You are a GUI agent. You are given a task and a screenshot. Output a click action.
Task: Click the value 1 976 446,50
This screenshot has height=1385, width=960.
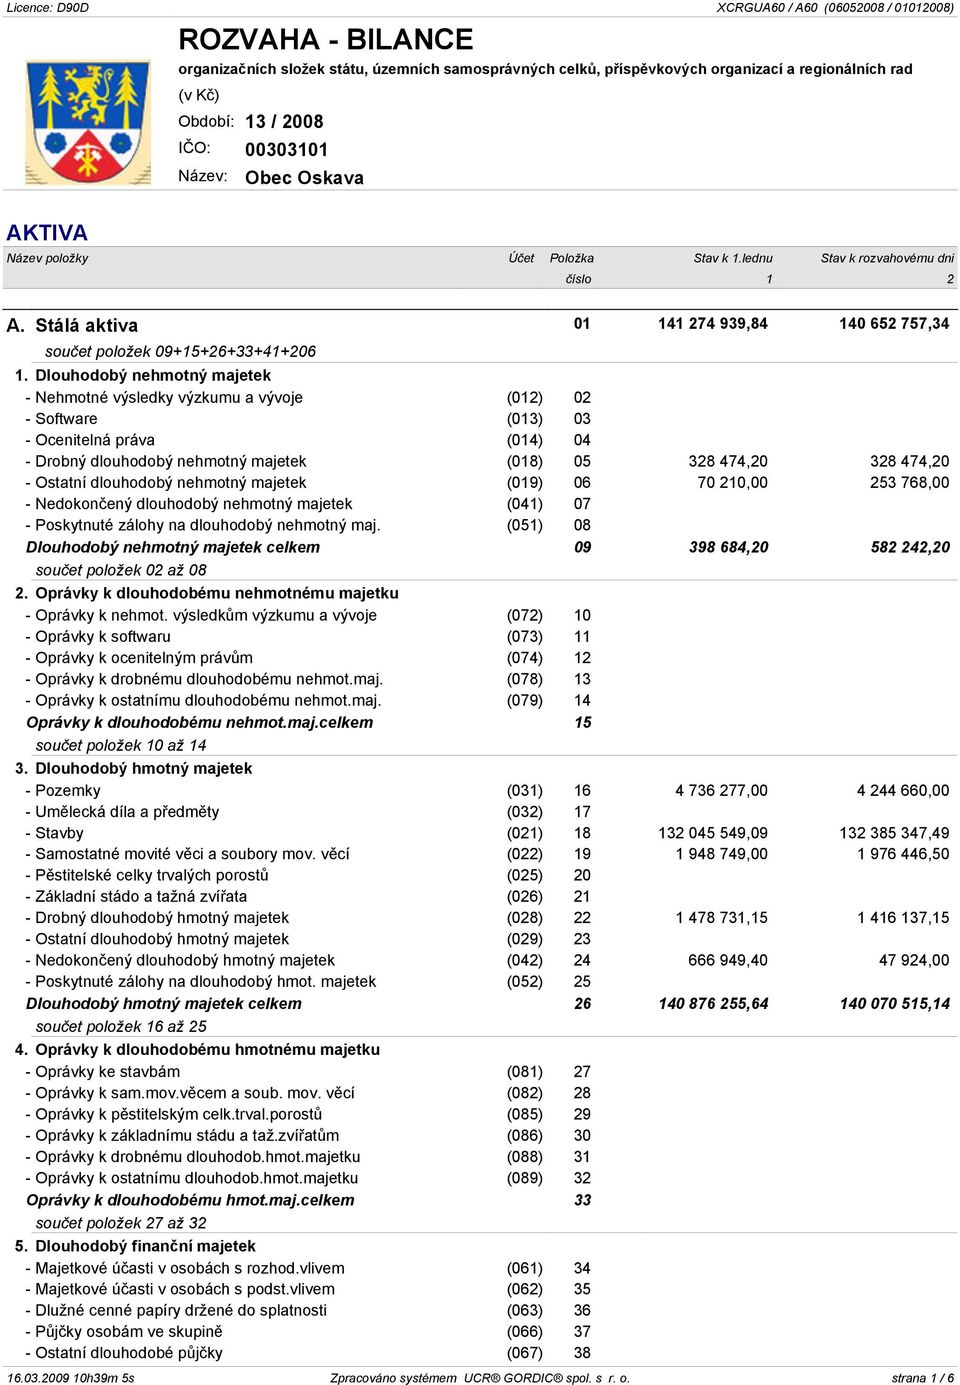coord(902,855)
